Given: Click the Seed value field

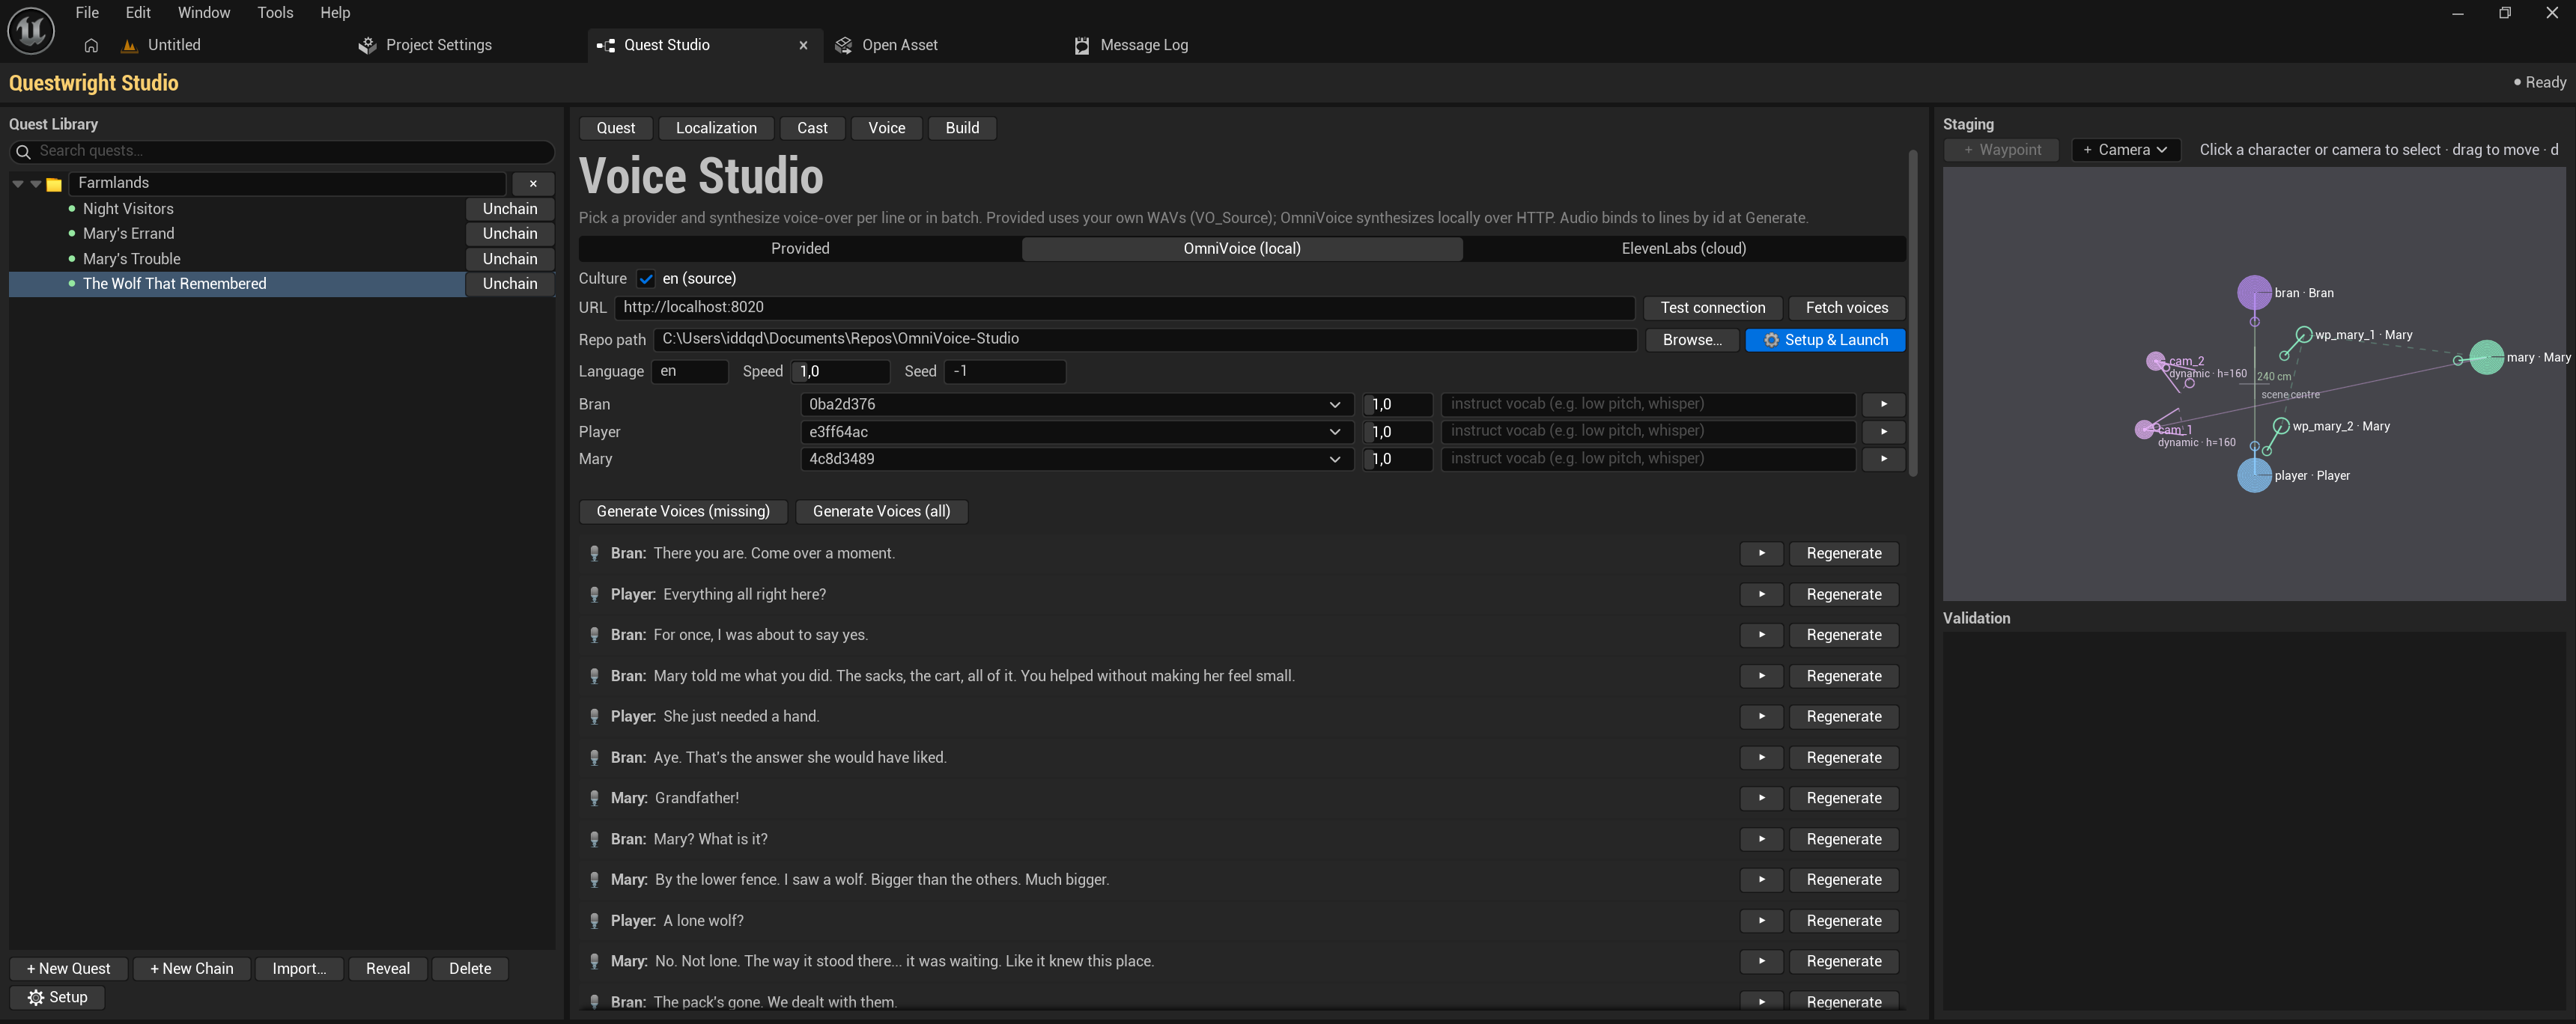Looking at the screenshot, I should point(1004,371).
